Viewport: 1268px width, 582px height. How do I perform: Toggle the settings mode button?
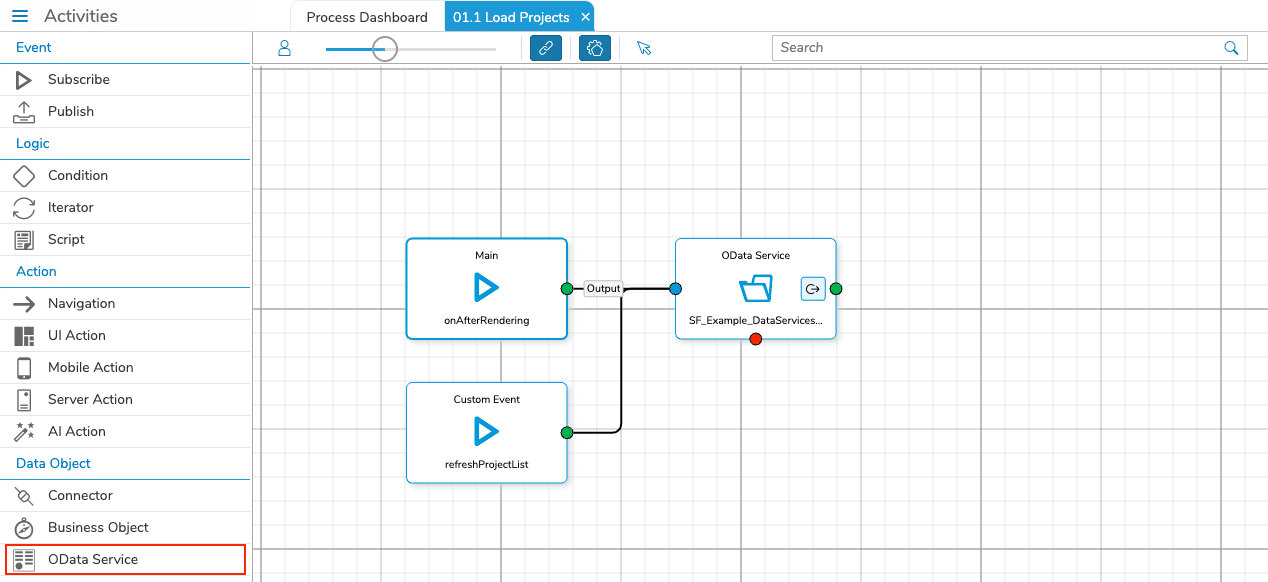pyautogui.click(x=594, y=48)
